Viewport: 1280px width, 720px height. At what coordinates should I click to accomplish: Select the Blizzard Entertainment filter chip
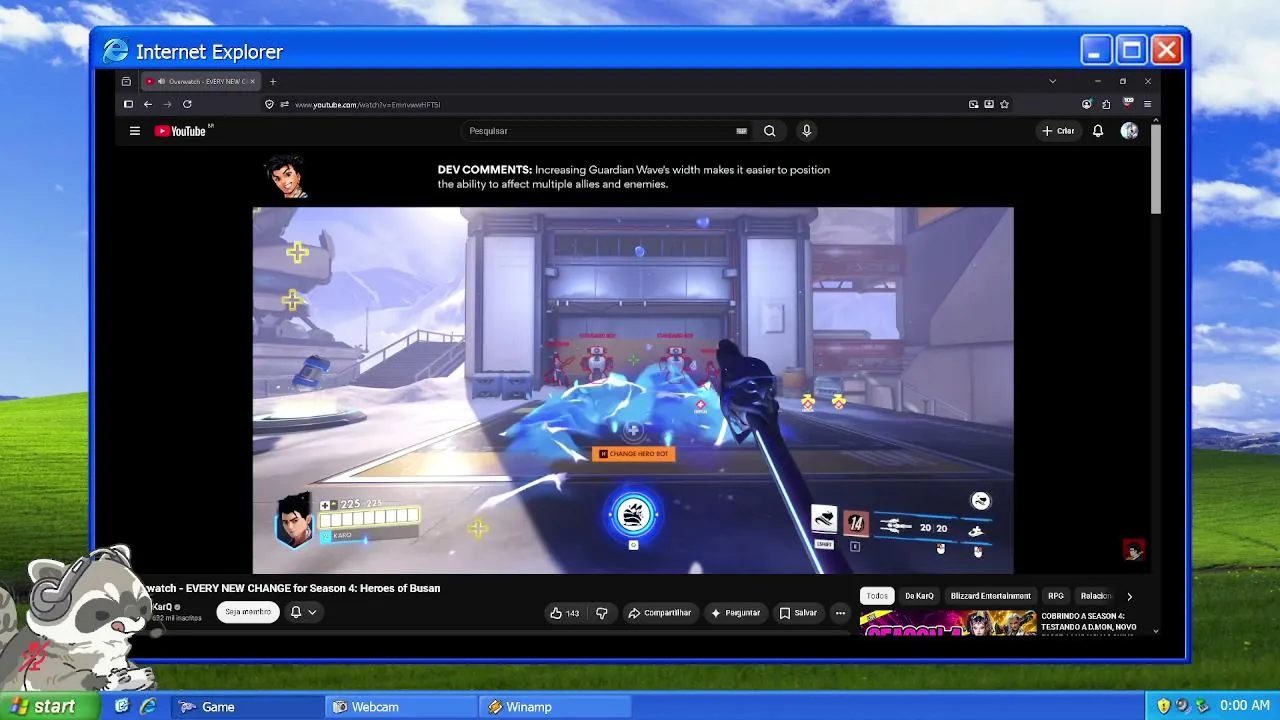[x=990, y=596]
